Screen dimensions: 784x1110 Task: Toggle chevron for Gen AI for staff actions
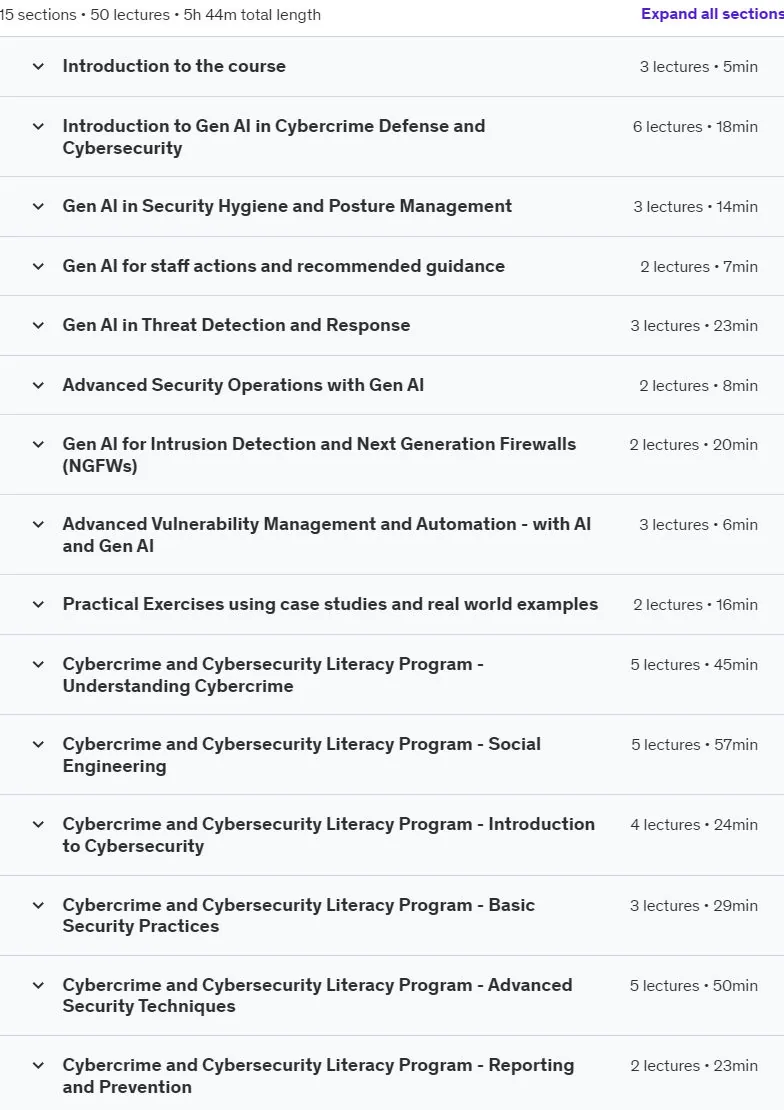[x=38, y=267]
